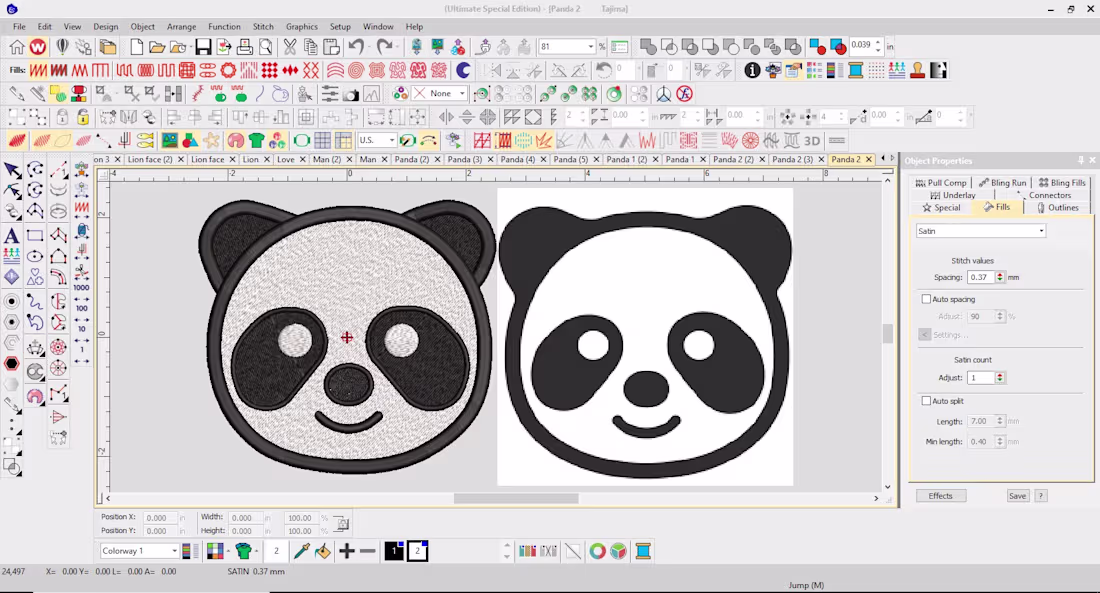The width and height of the screenshot is (1100, 593).
Task: Enable the Auto split checkbox
Action: [x=926, y=401]
